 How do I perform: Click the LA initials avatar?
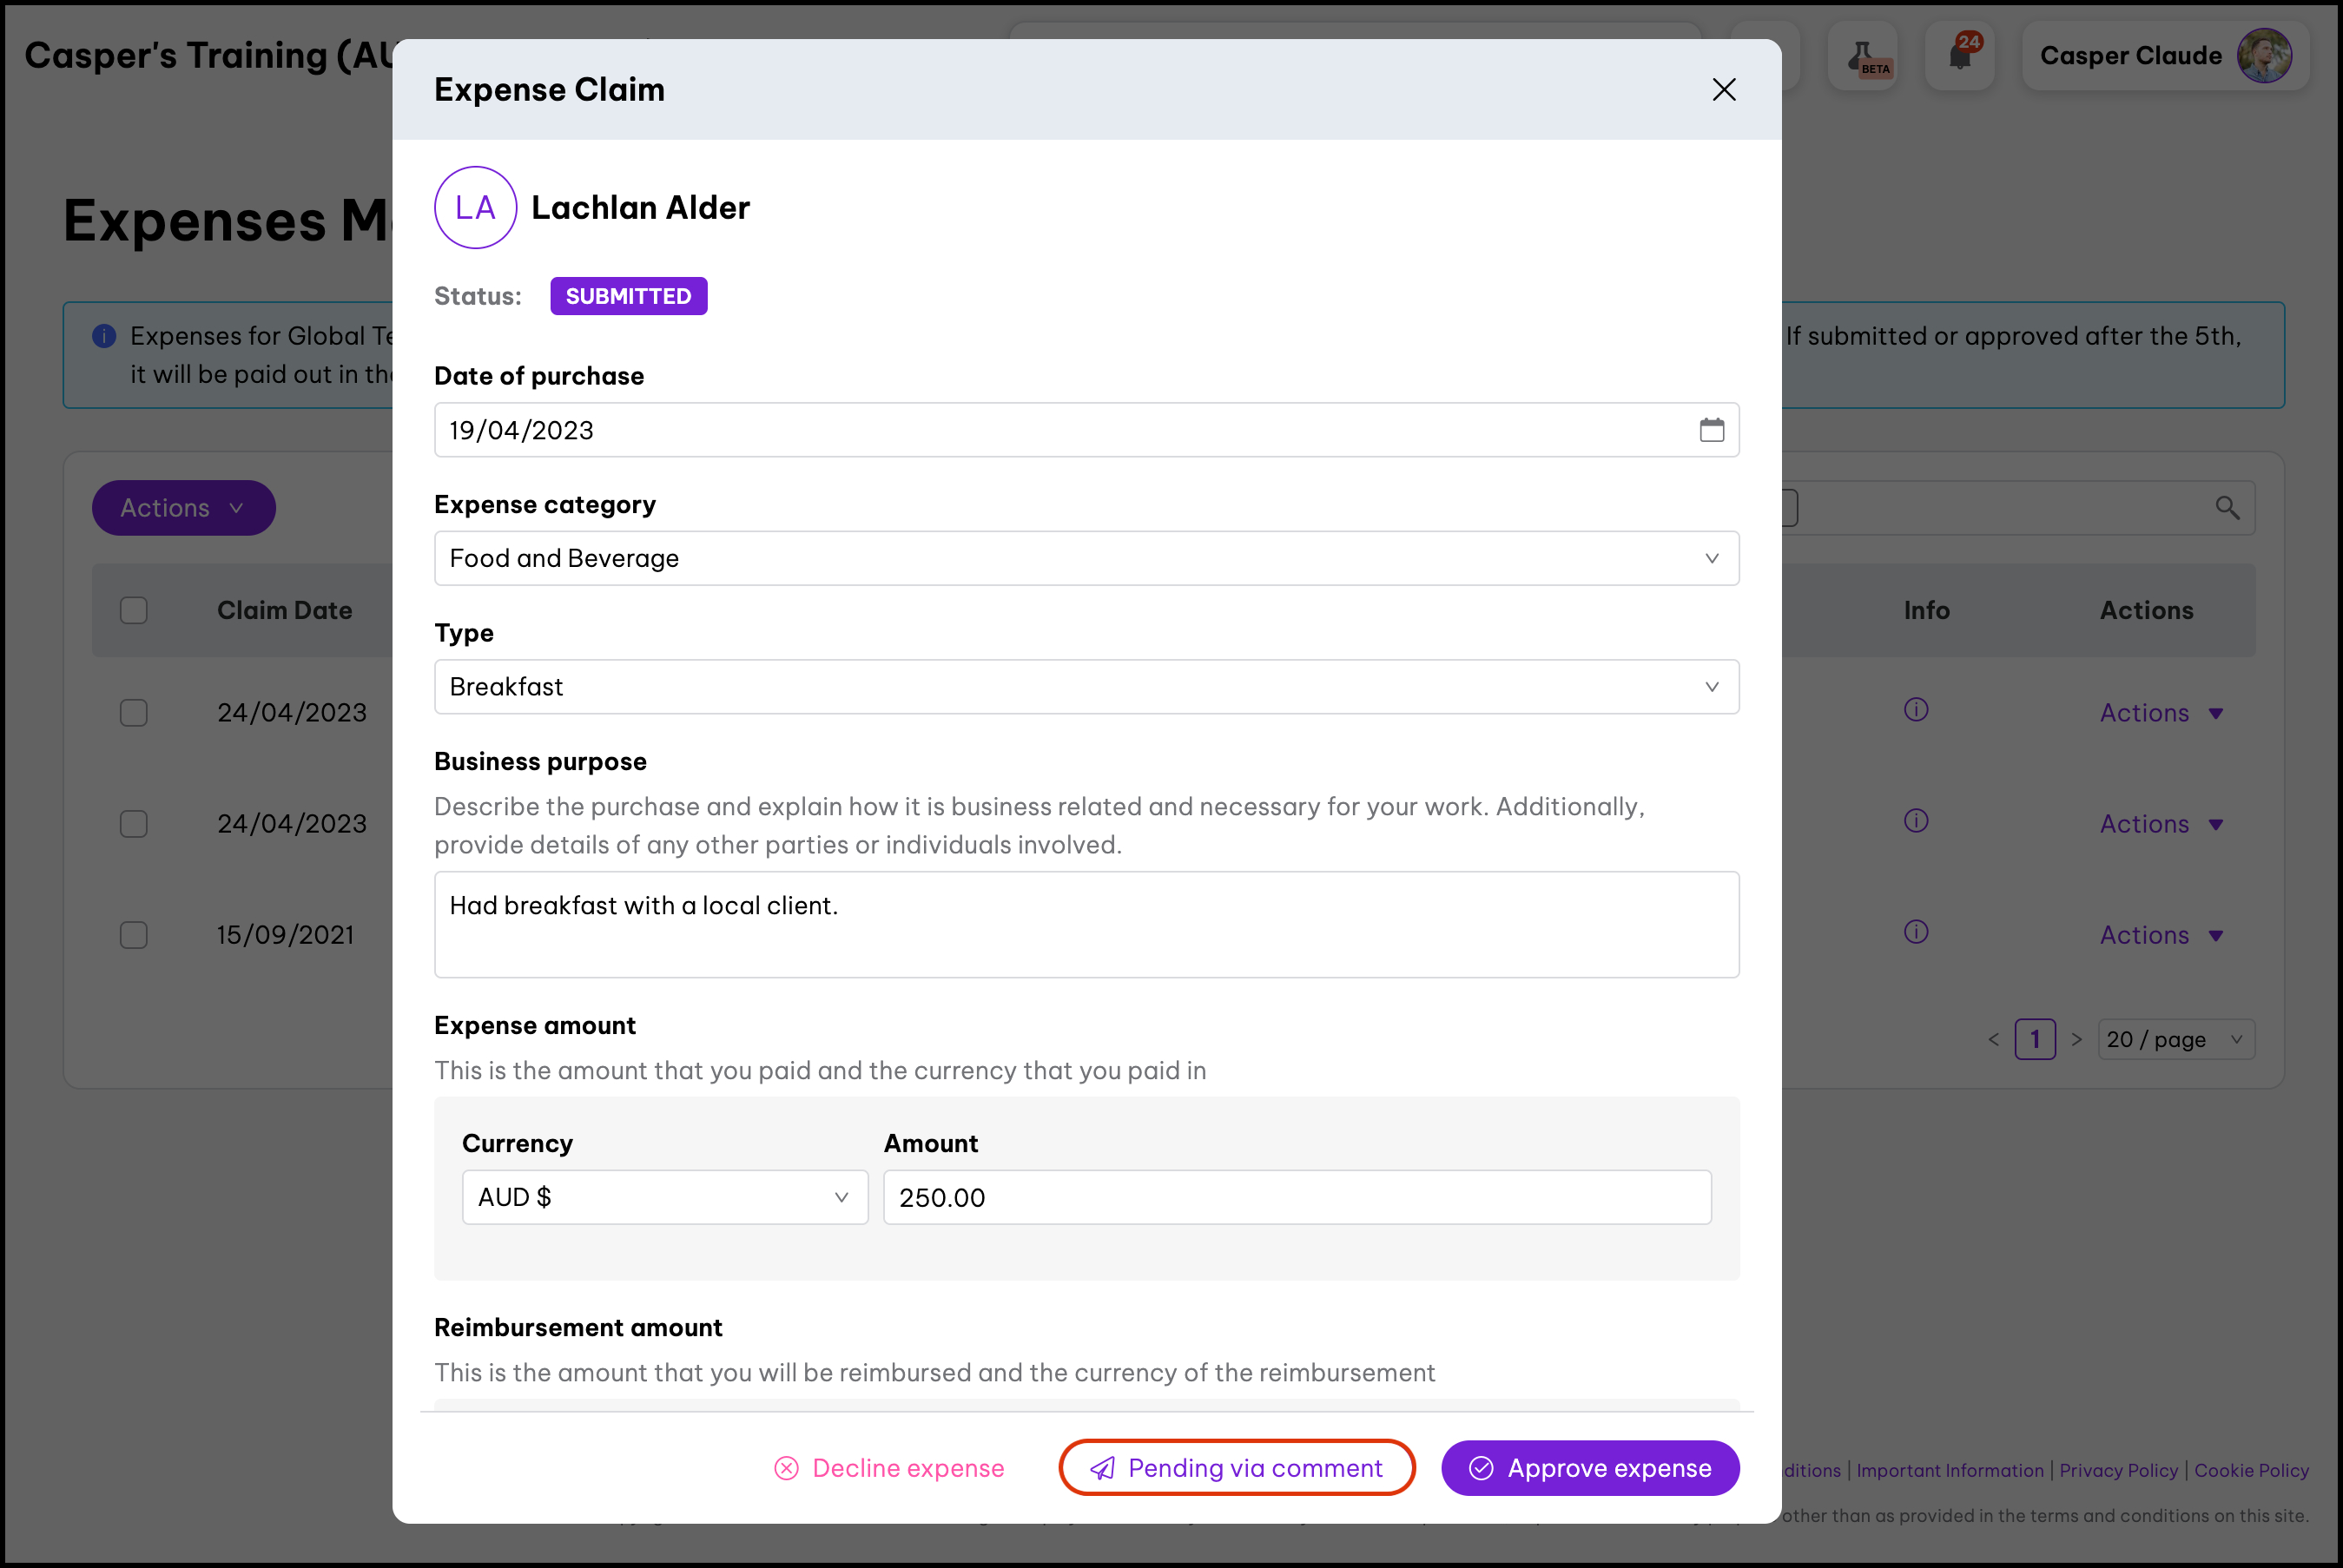pos(475,208)
